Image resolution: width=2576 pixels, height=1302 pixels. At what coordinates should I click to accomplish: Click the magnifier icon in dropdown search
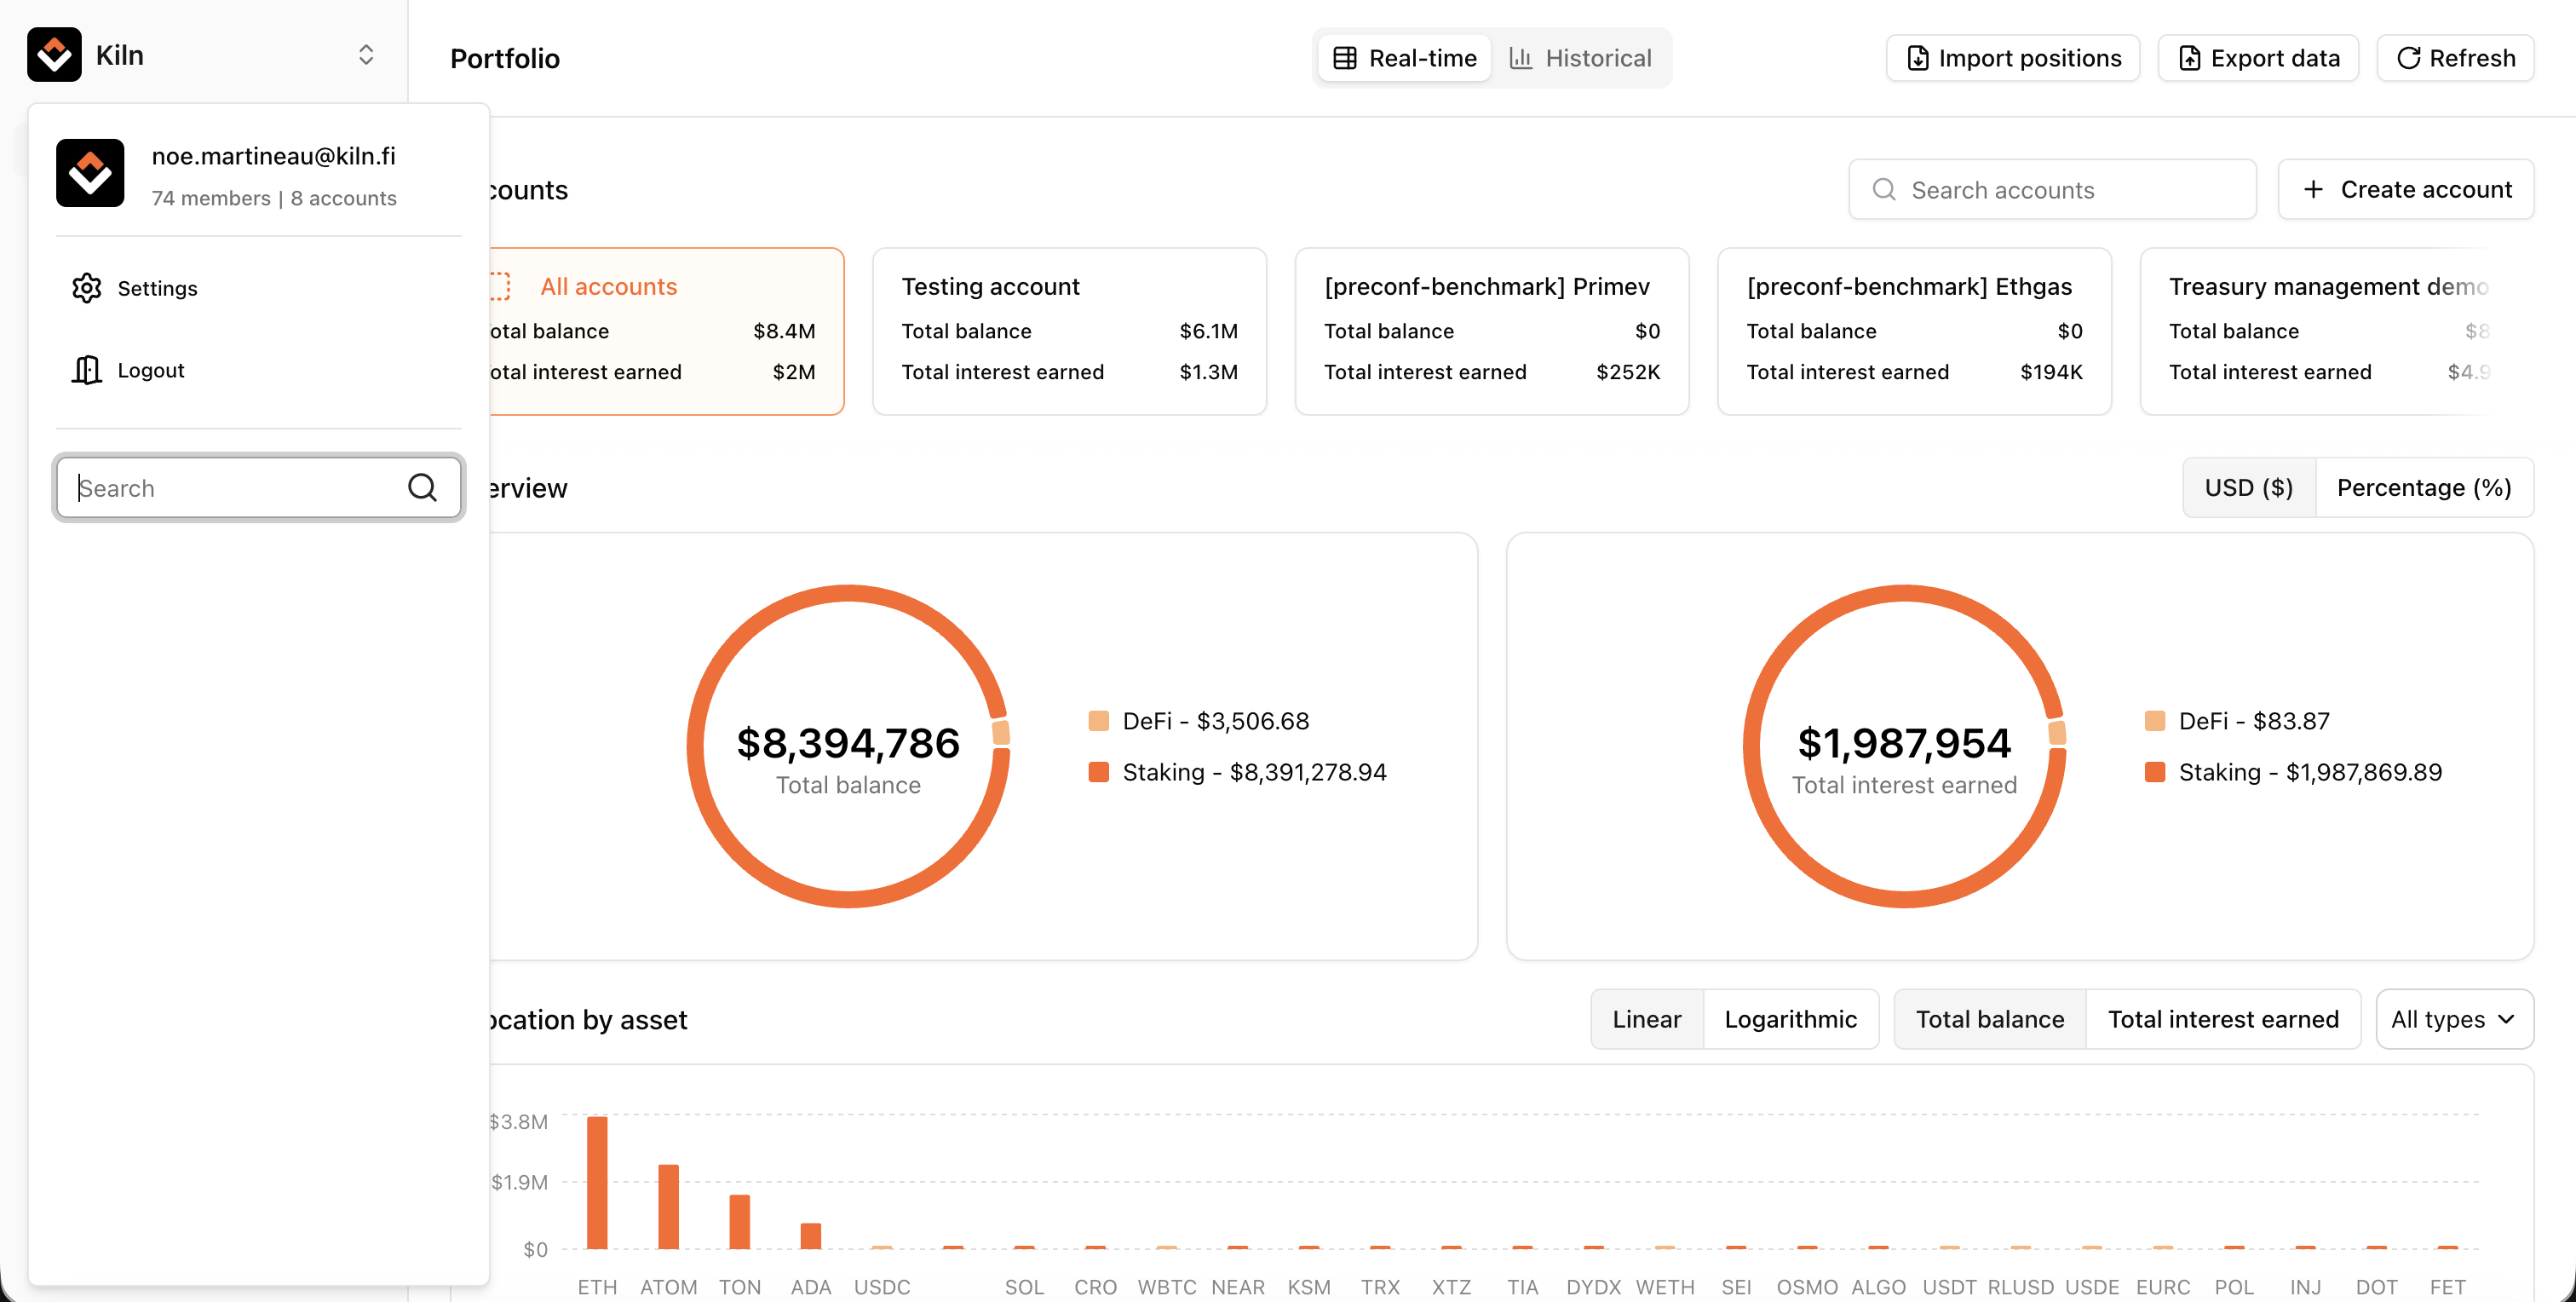click(x=422, y=488)
